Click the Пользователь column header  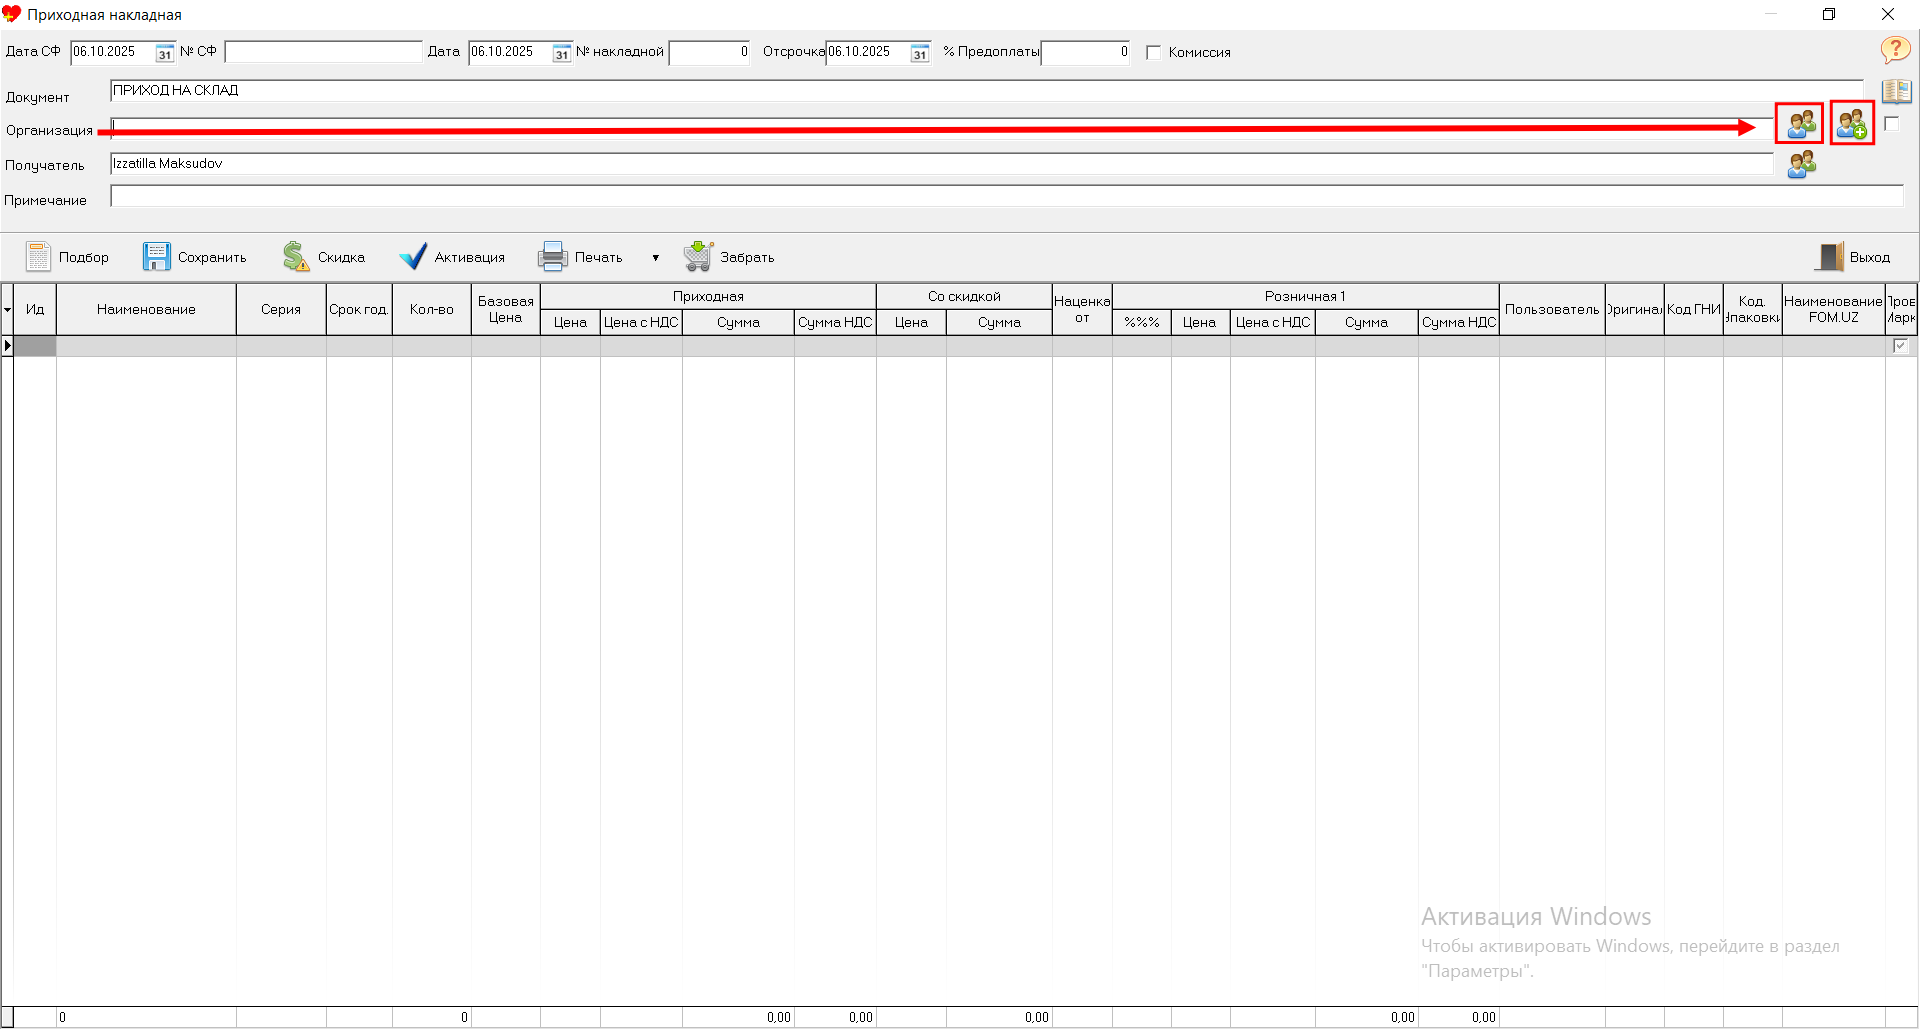[x=1552, y=310]
